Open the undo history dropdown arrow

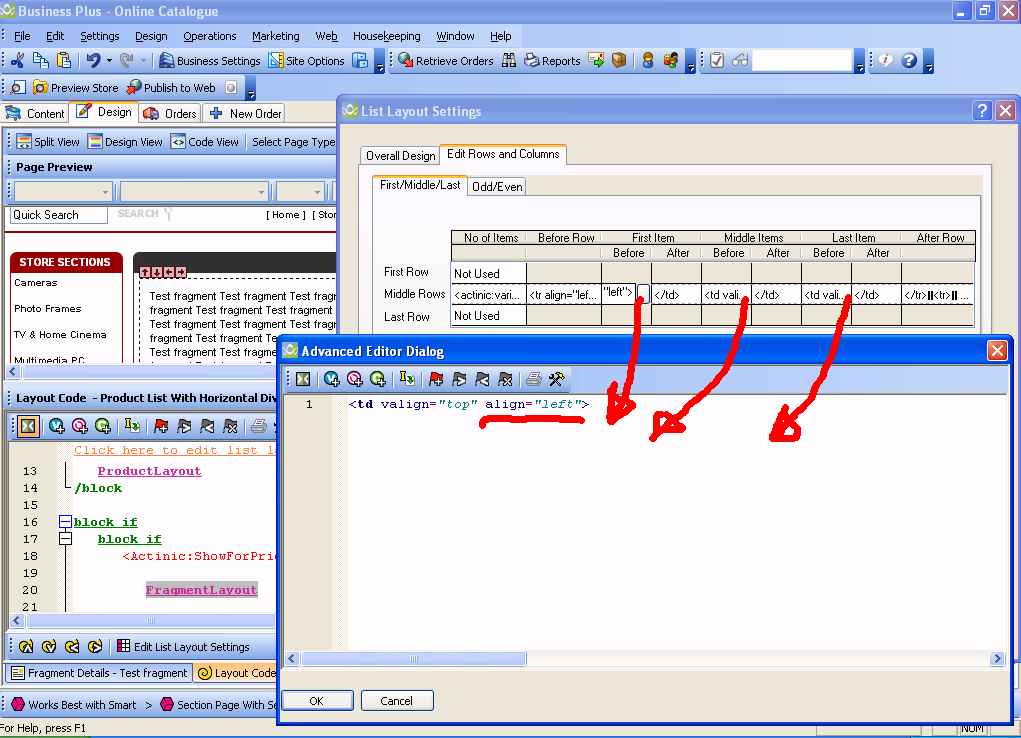[x=109, y=61]
